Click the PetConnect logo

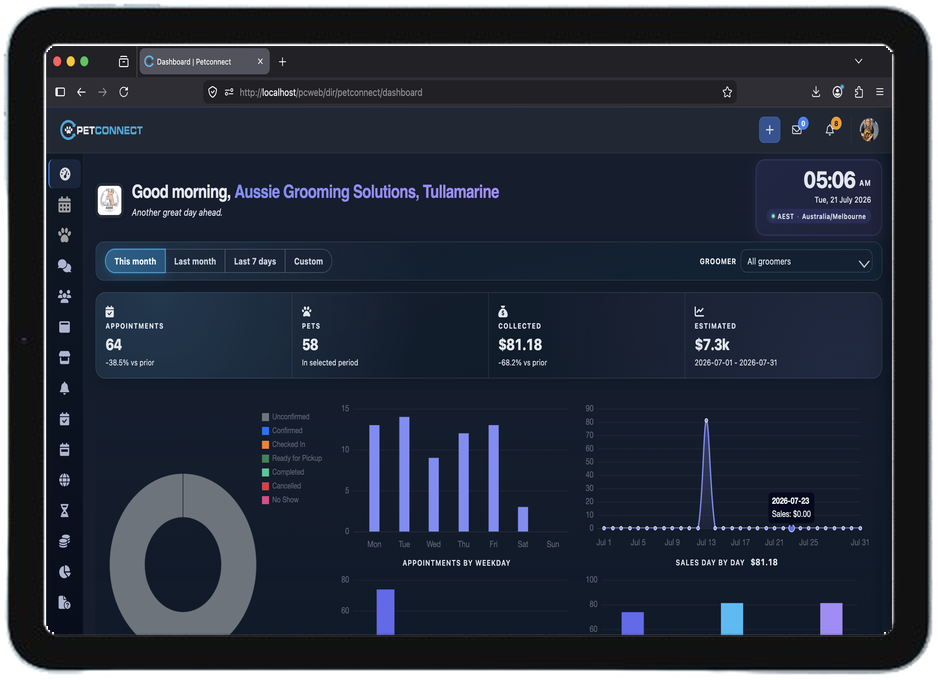click(102, 130)
